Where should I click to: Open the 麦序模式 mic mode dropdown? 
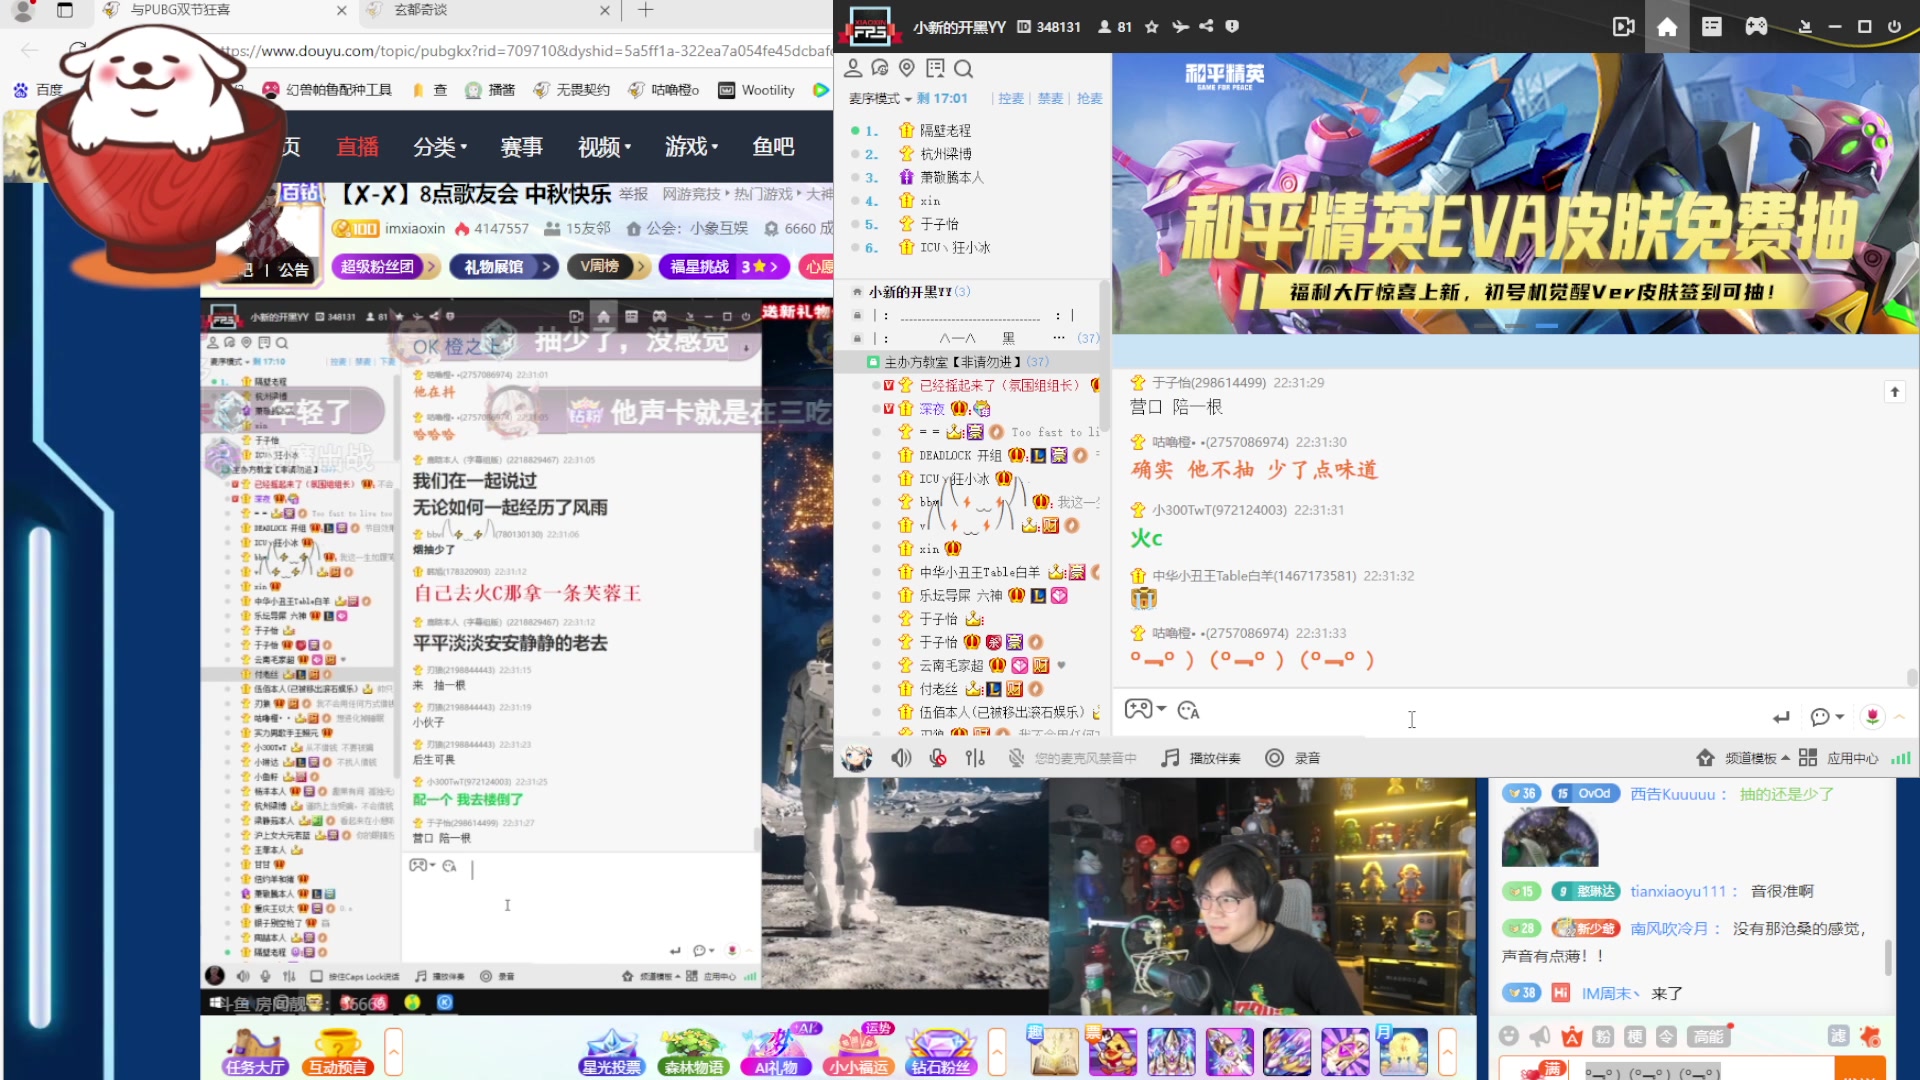pyautogui.click(x=880, y=98)
